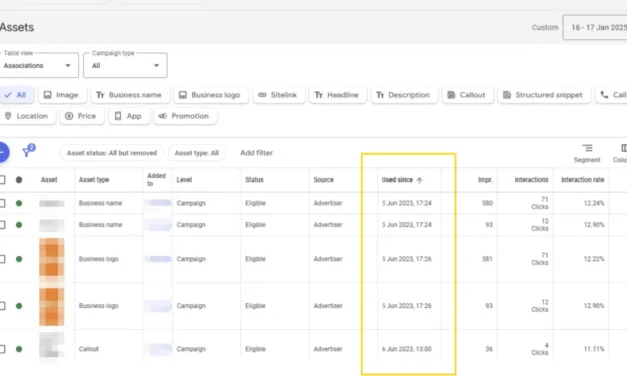Screen dimensions: 627x376
Task: Sort by the Level column header
Action: tap(184, 180)
